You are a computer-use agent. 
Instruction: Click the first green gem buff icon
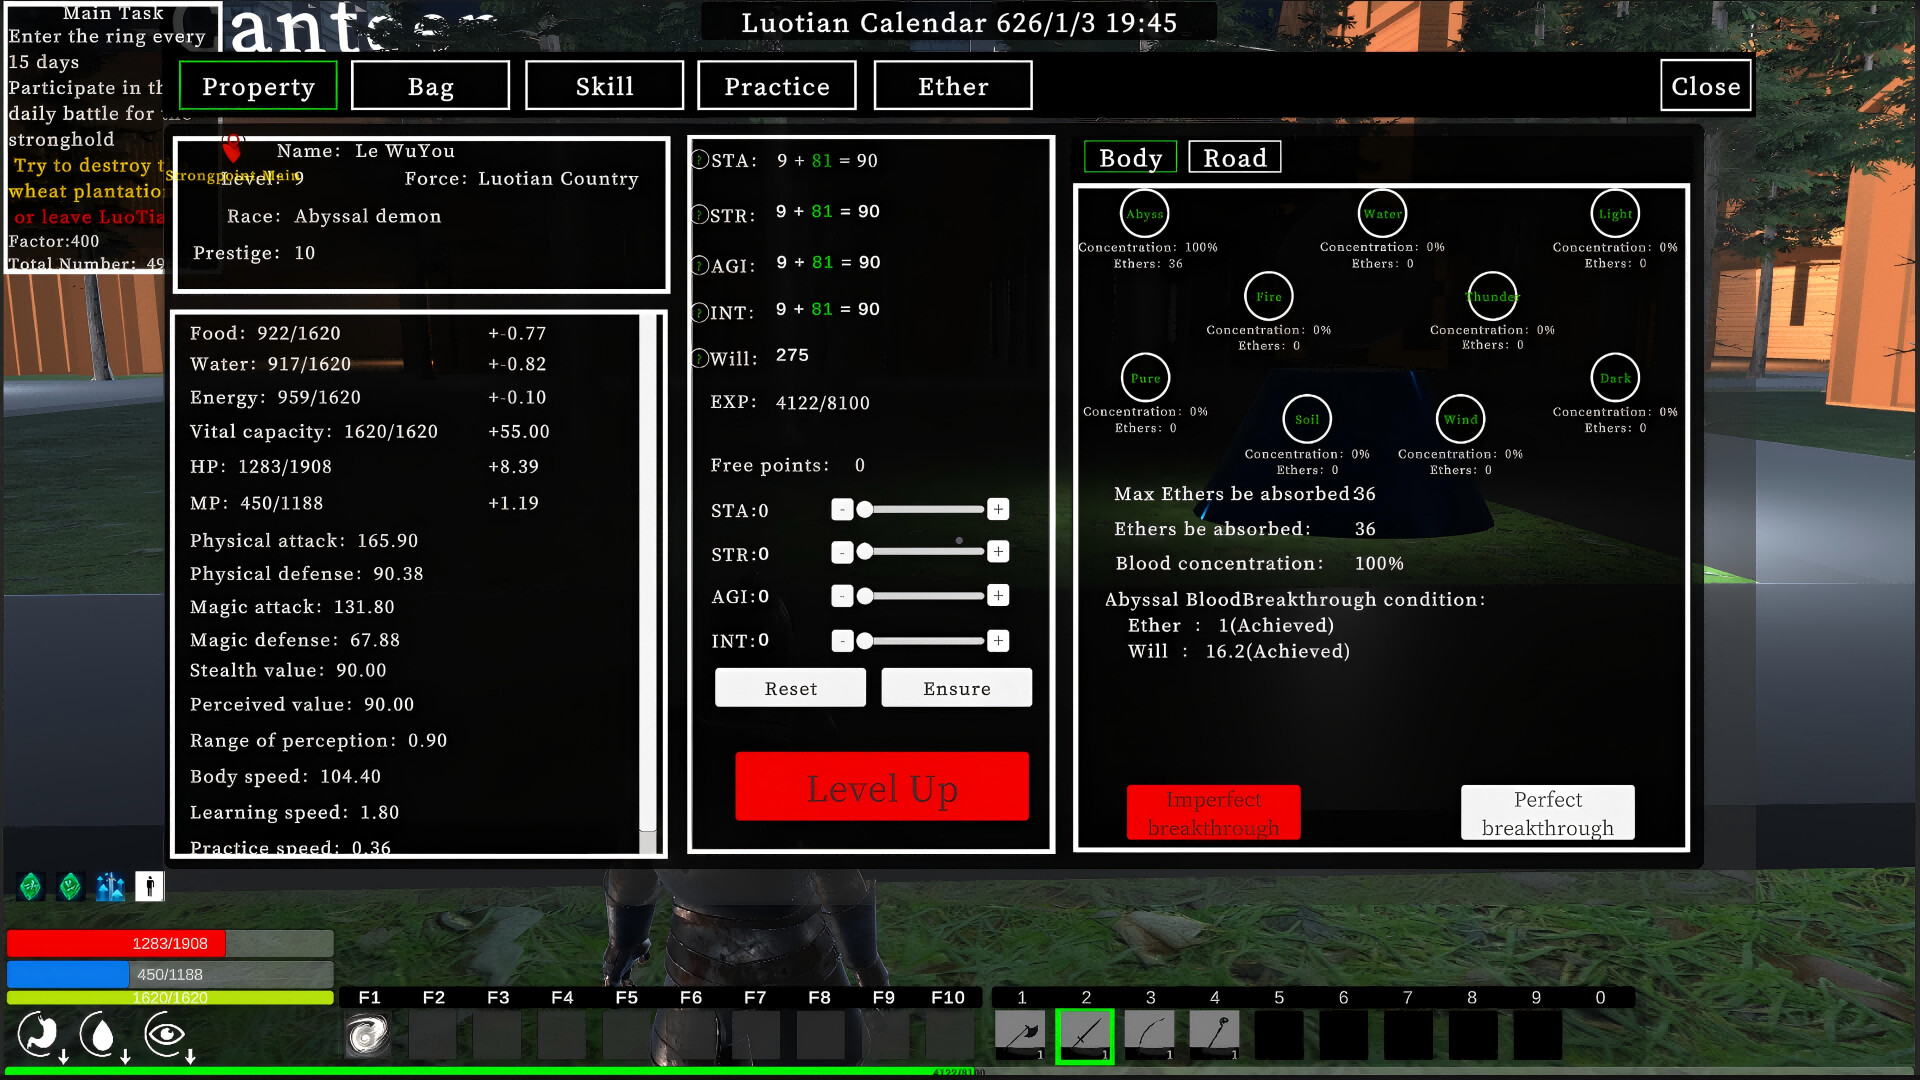31,886
